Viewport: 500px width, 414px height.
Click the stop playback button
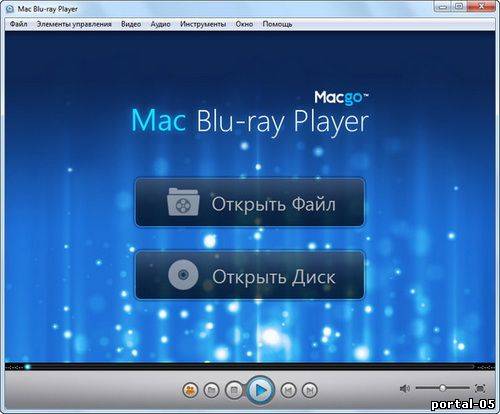coord(234,390)
